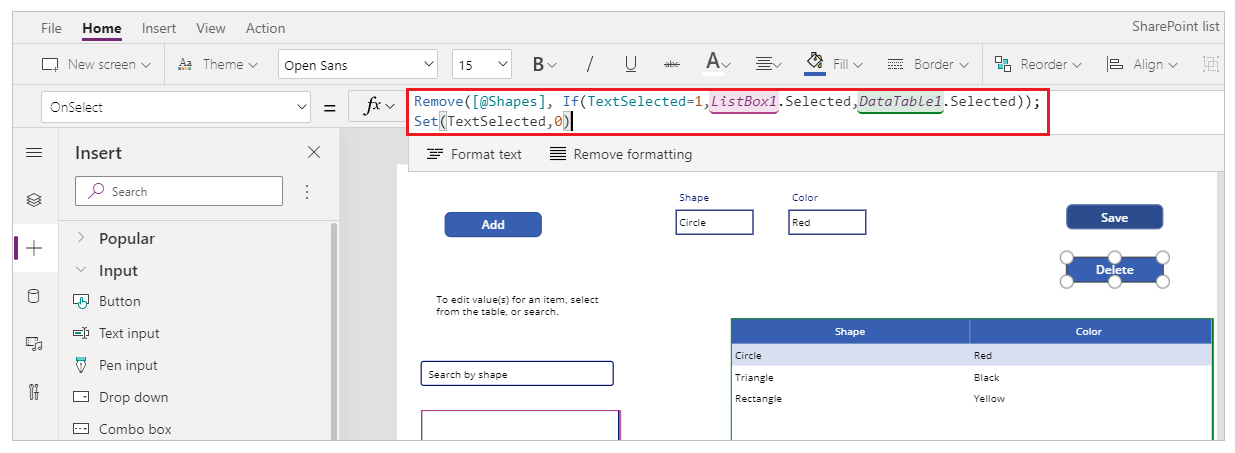Screen dimensions: 1235x453
Task: Click the Black cell in data table
Action: [x=987, y=377]
